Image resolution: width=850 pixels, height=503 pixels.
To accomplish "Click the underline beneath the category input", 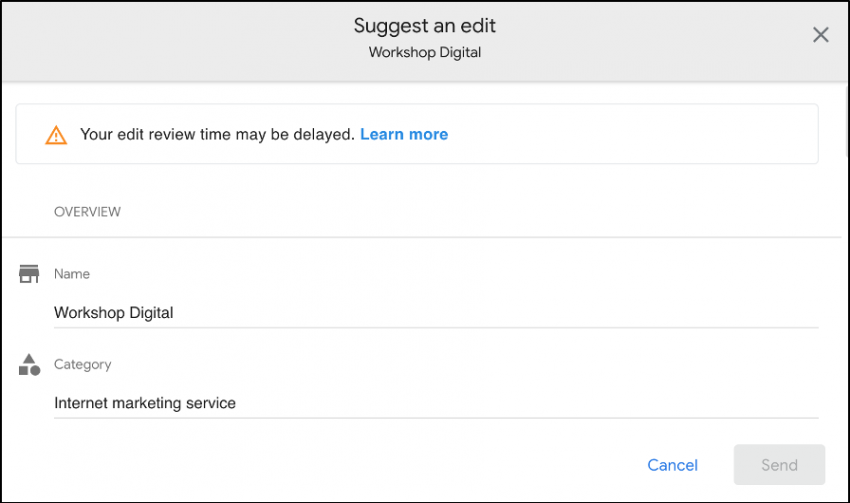I will click(436, 418).
